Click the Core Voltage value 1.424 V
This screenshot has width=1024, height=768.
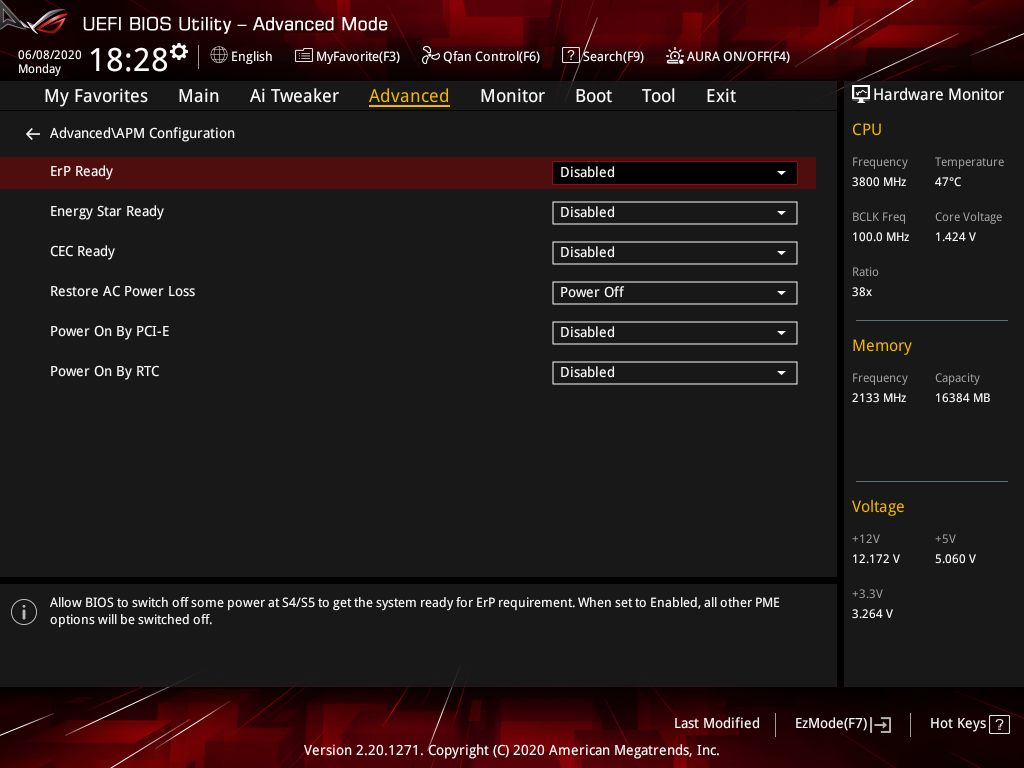pyautogui.click(x=955, y=237)
